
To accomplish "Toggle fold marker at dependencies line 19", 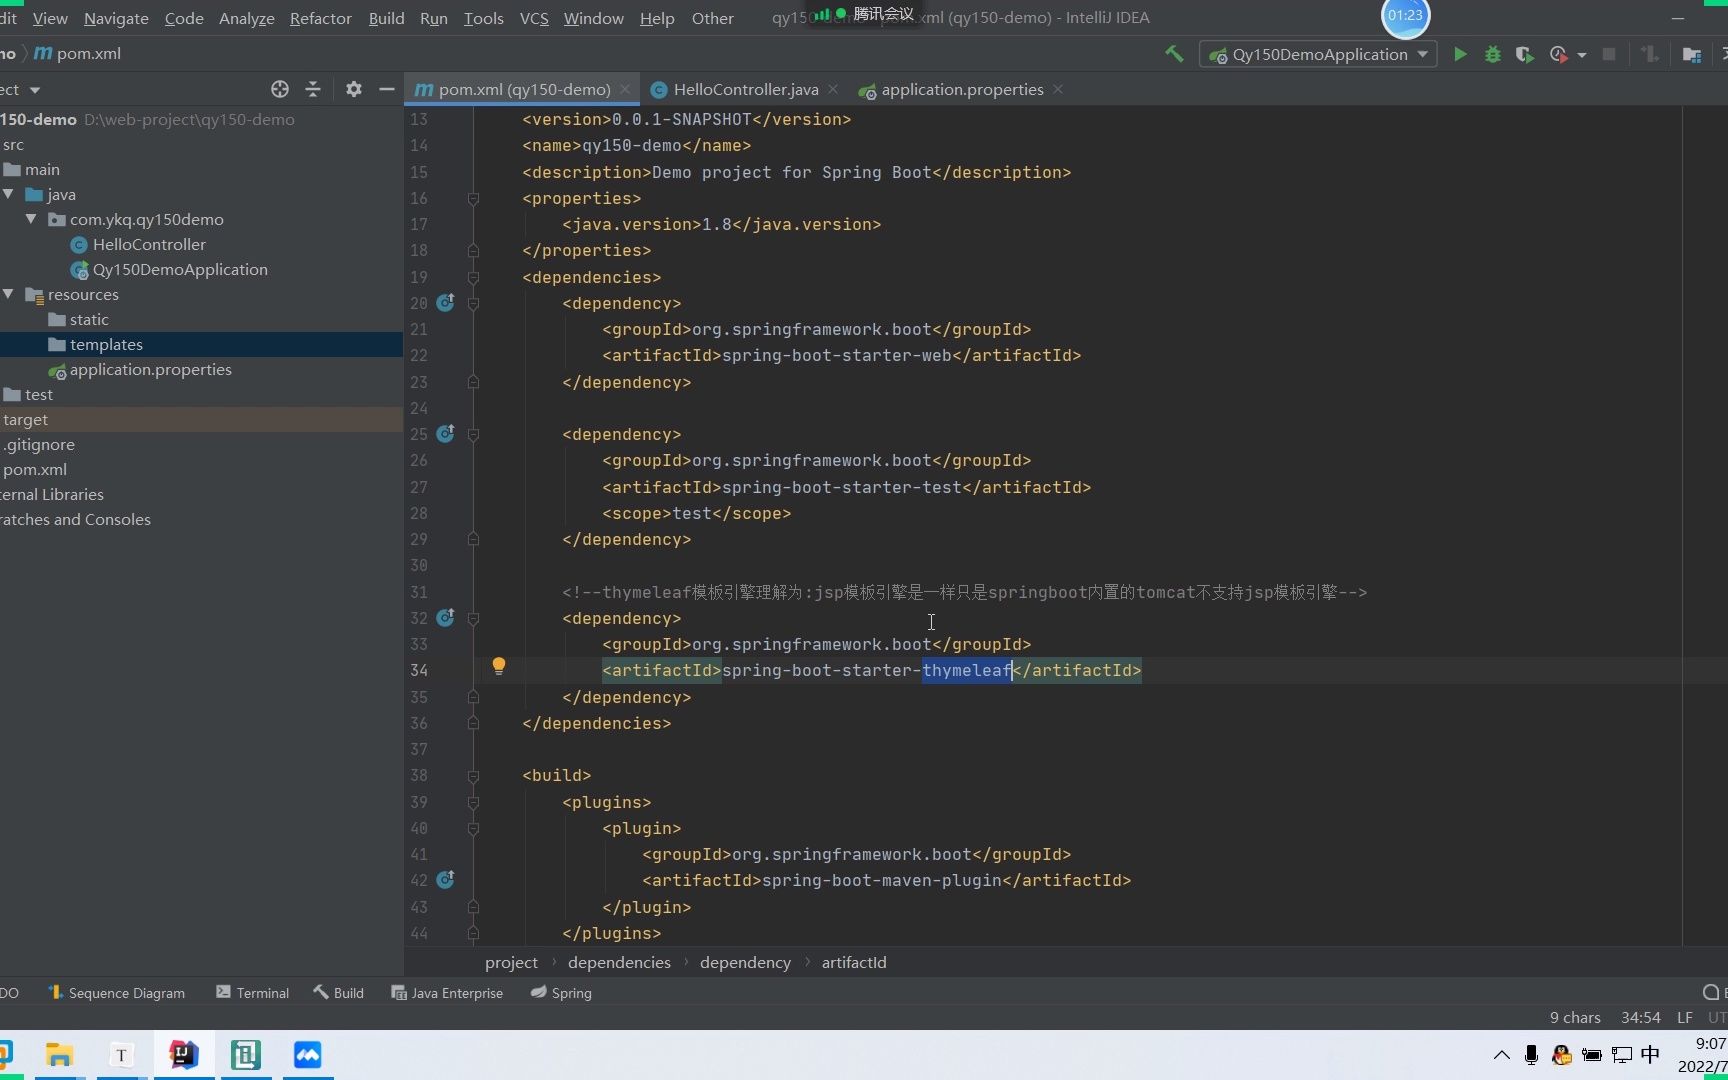I will point(473,278).
